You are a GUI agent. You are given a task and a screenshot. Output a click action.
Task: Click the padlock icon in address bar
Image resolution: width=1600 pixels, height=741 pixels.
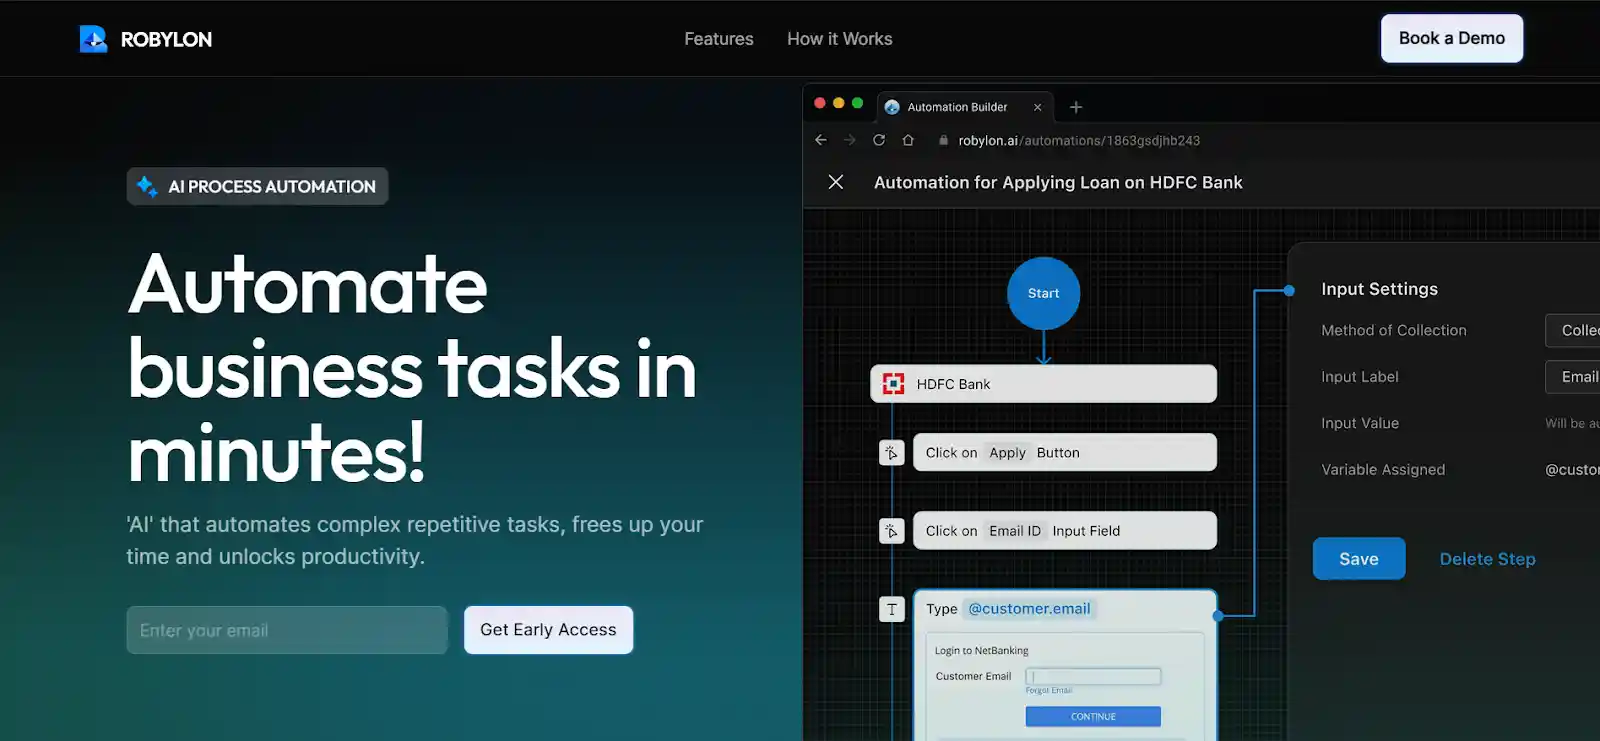coord(943,141)
